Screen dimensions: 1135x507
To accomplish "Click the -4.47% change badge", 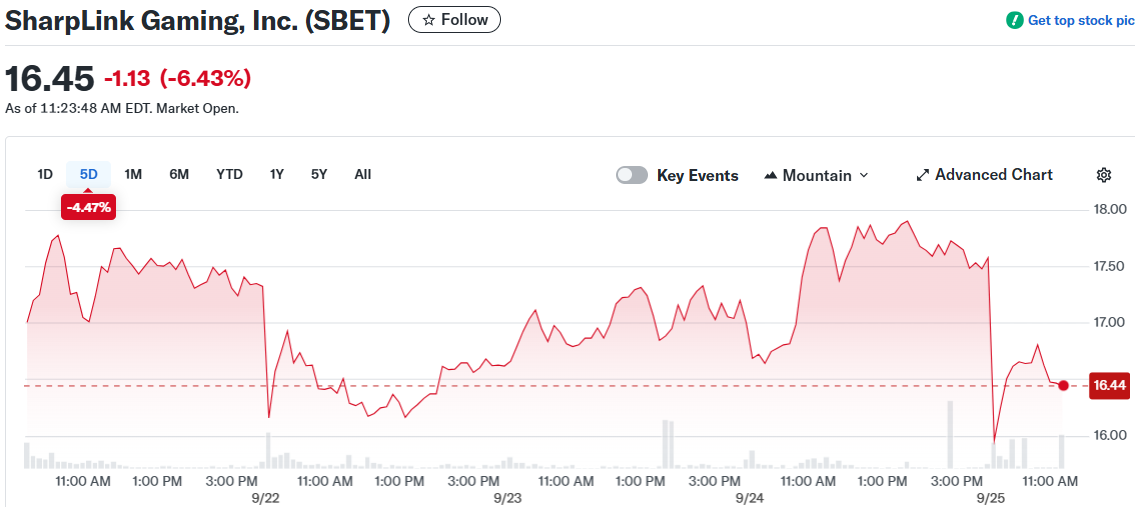I will [88, 208].
